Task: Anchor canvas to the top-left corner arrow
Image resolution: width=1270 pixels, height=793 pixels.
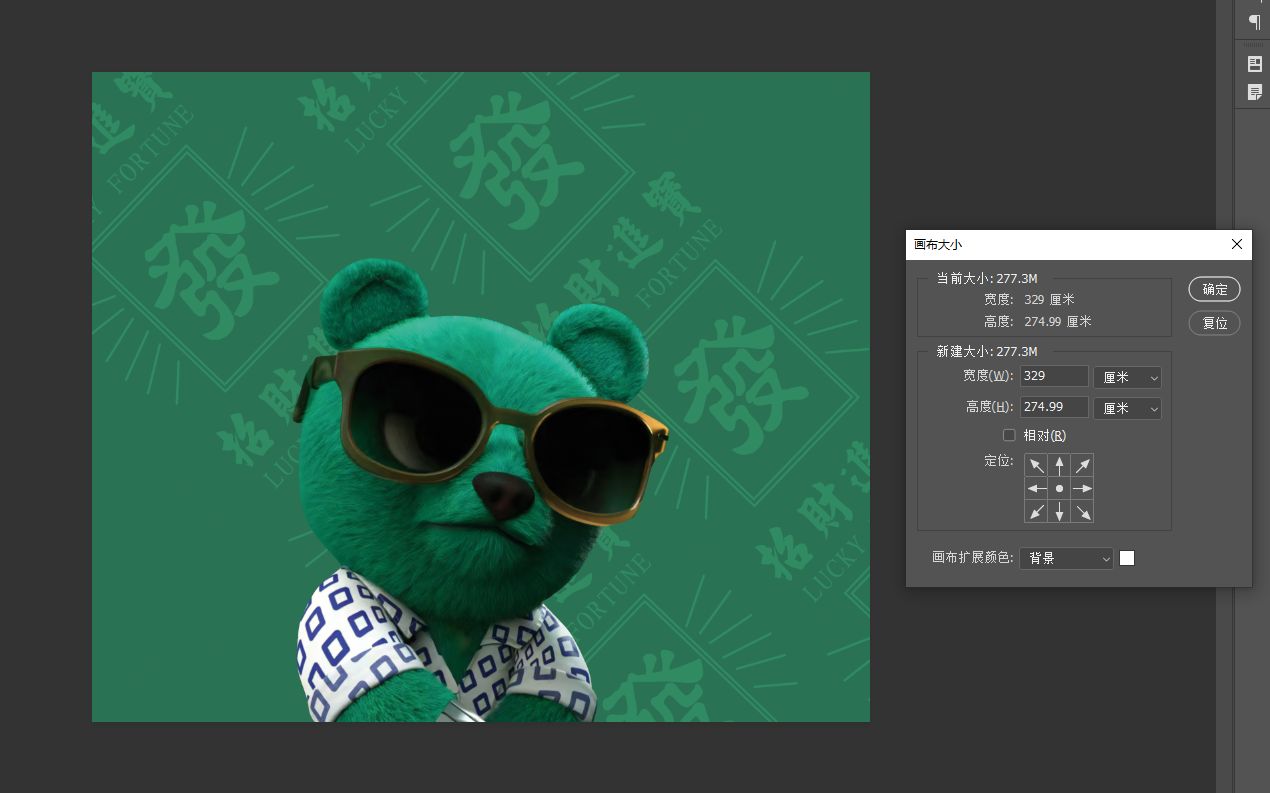Action: [1037, 465]
